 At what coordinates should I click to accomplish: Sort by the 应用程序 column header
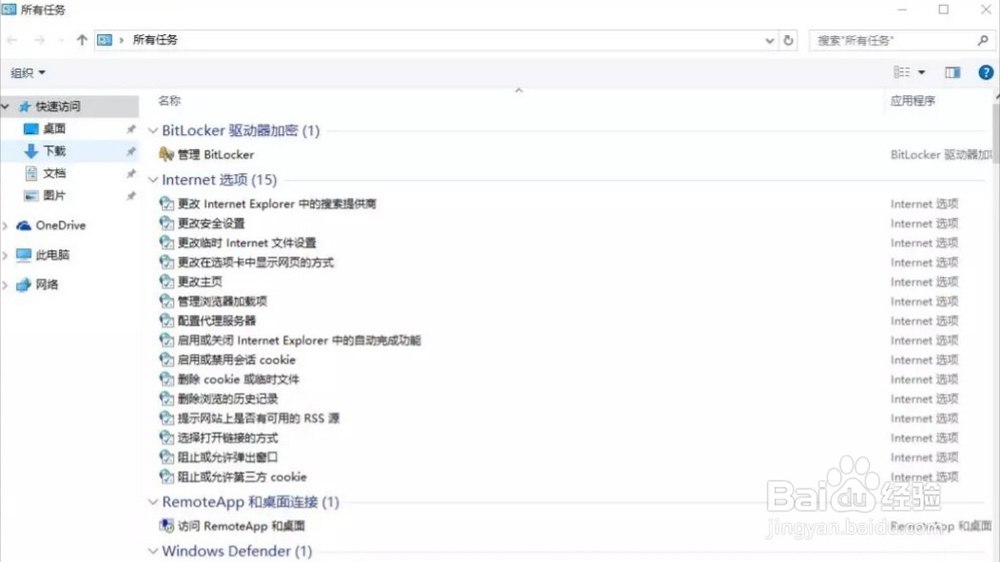pos(913,101)
